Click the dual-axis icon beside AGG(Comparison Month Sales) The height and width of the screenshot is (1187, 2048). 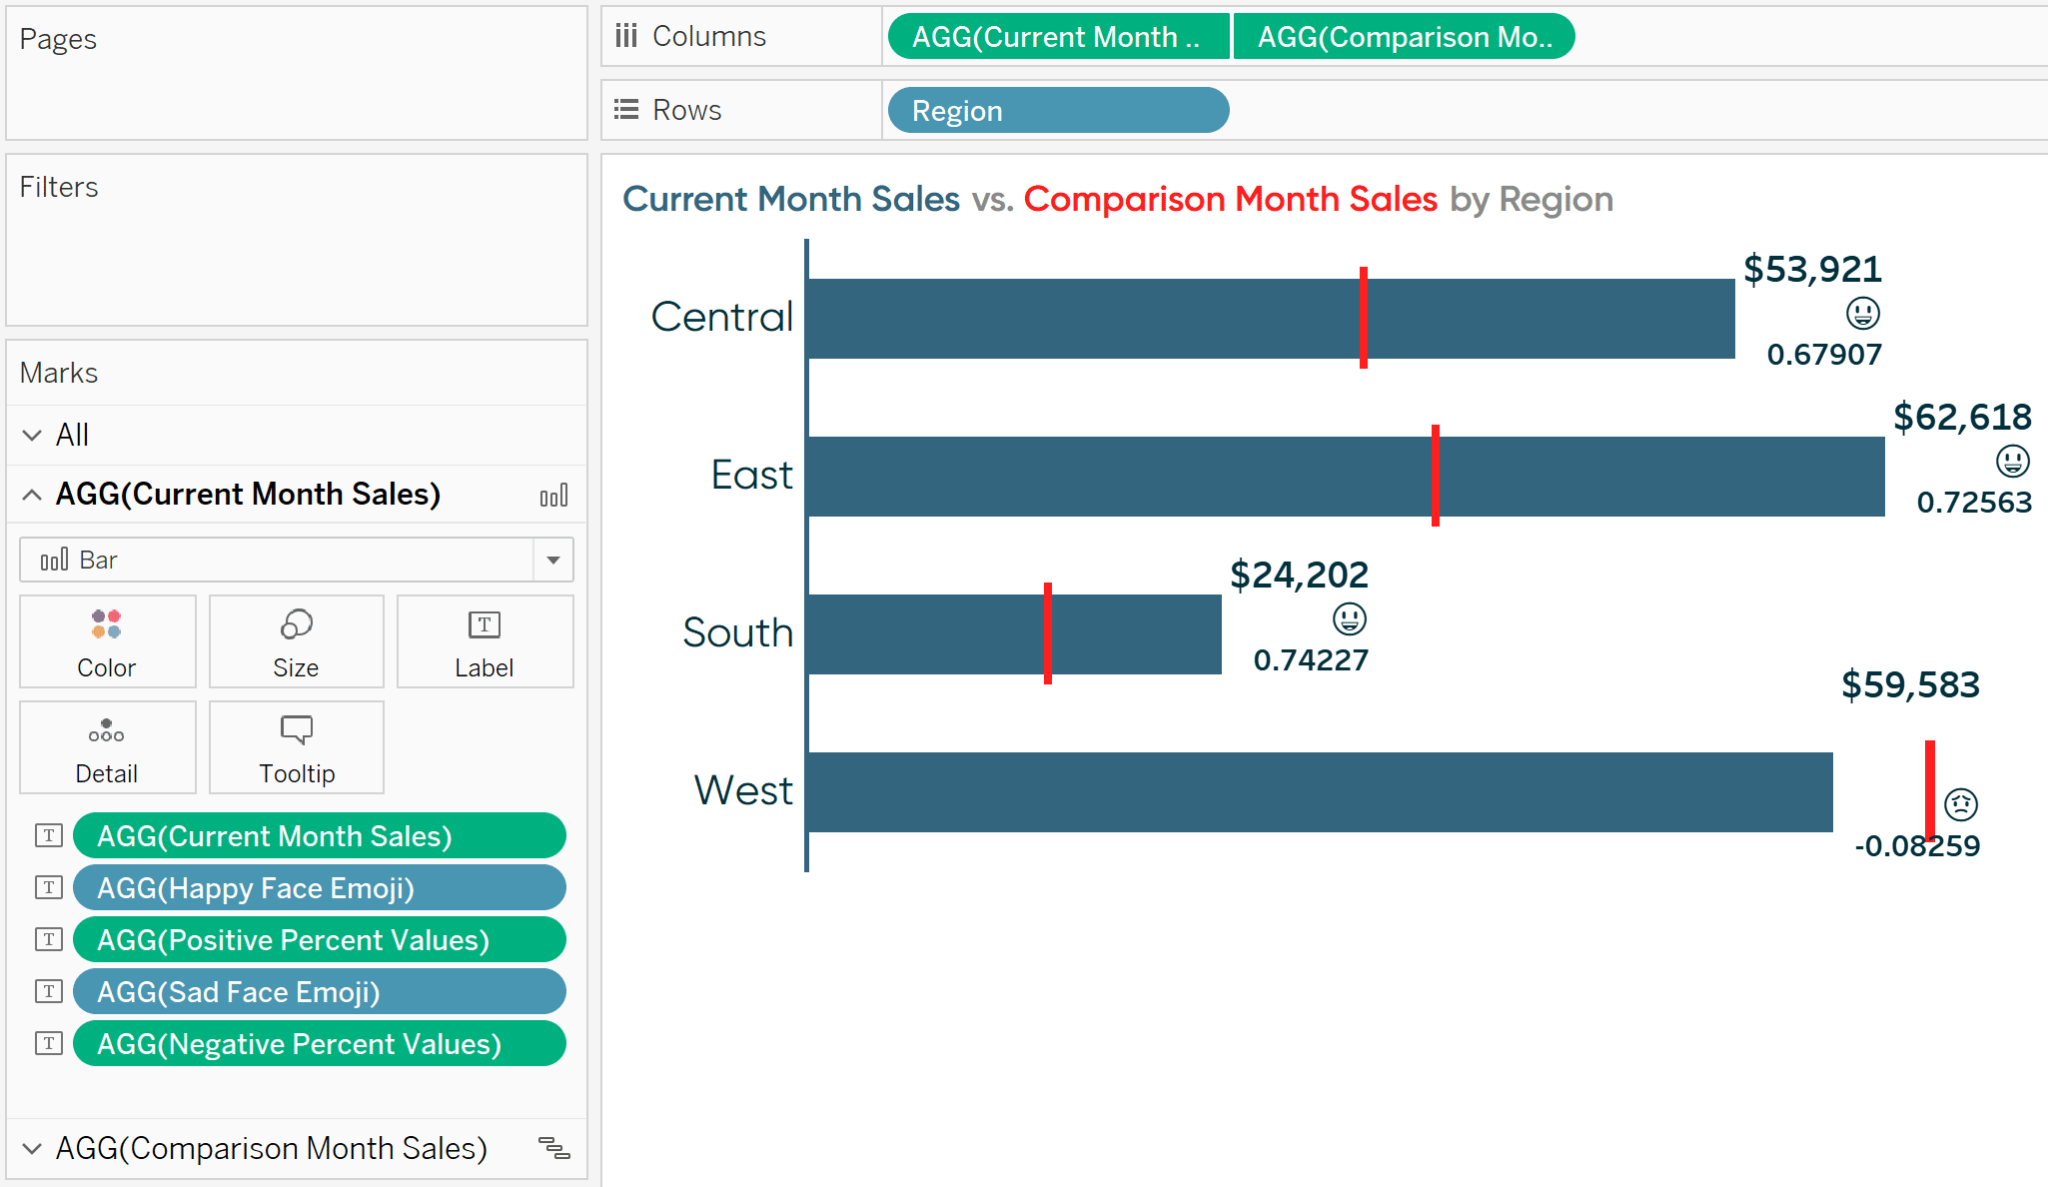tap(556, 1148)
